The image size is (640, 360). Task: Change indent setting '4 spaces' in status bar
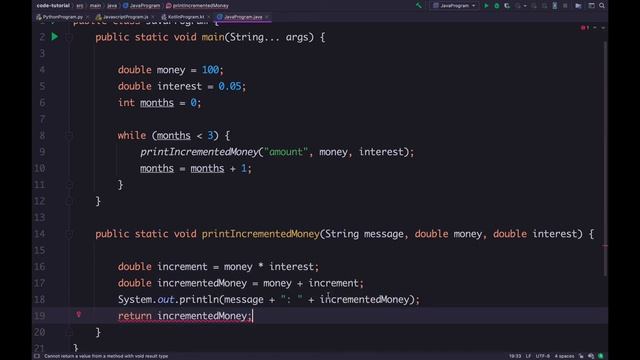tap(564, 356)
